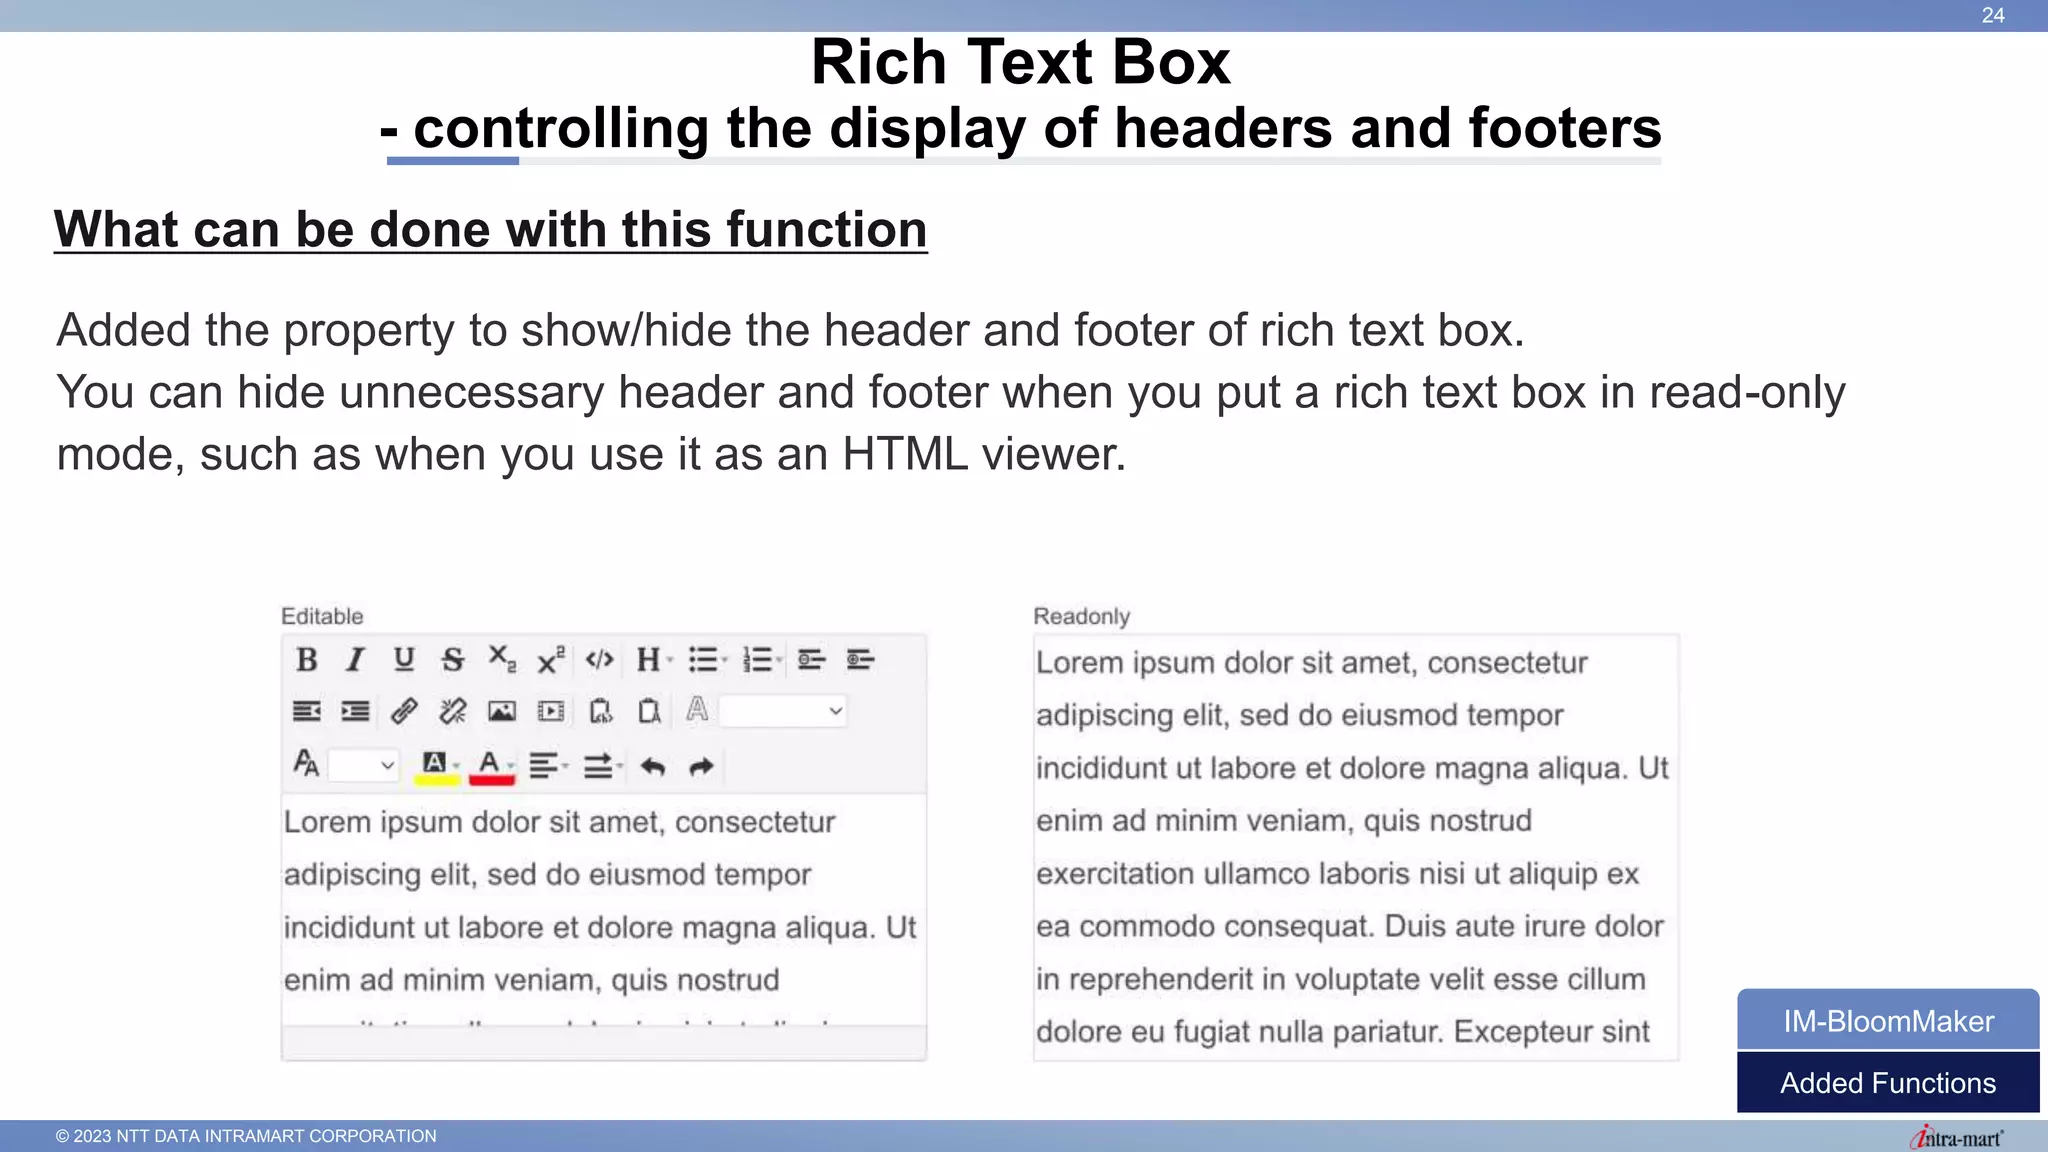2048x1152 pixels.
Task: Click into the Editable text area
Action: pos(603,909)
